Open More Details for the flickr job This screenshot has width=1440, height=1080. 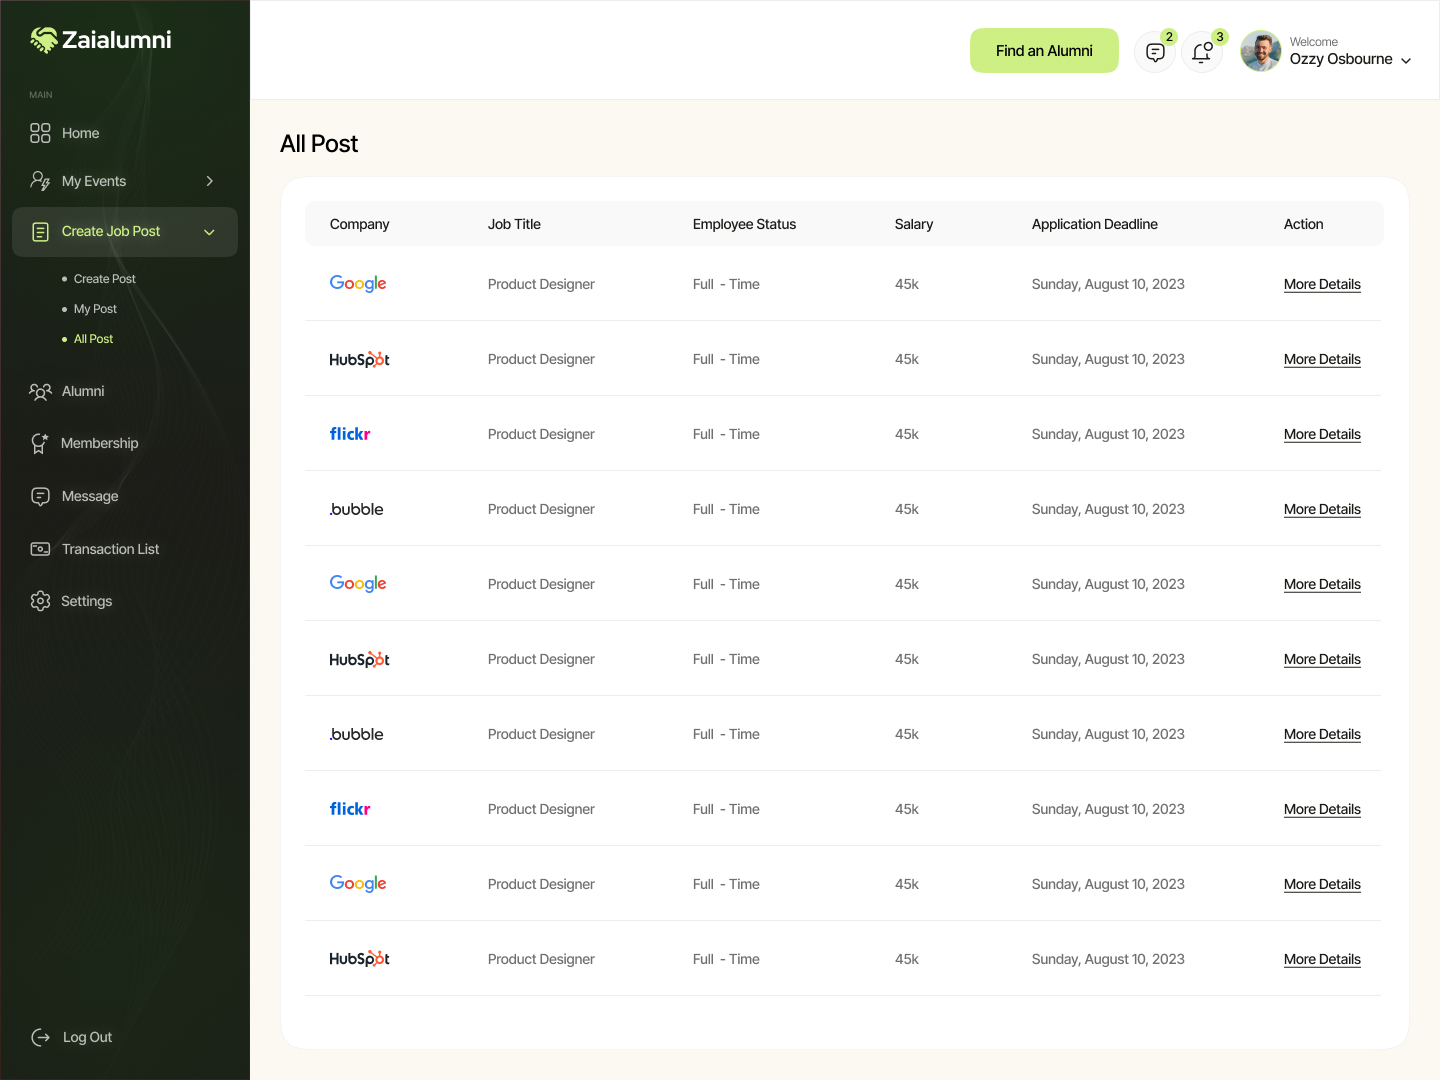[1322, 434]
